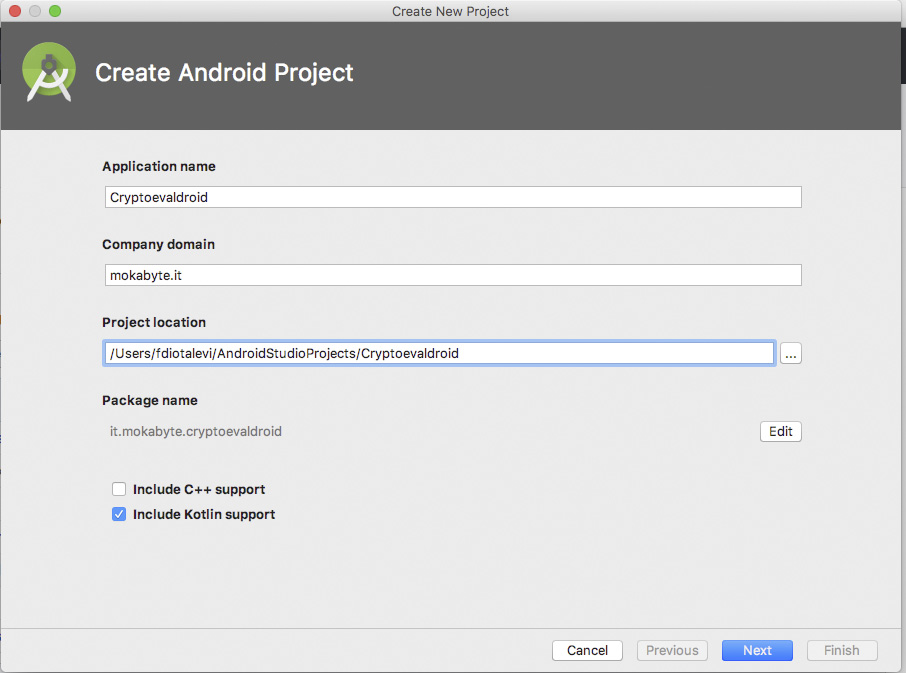This screenshot has height=673, width=906.
Task: Uncheck Include Kotlin support checkbox
Action: tap(119, 514)
